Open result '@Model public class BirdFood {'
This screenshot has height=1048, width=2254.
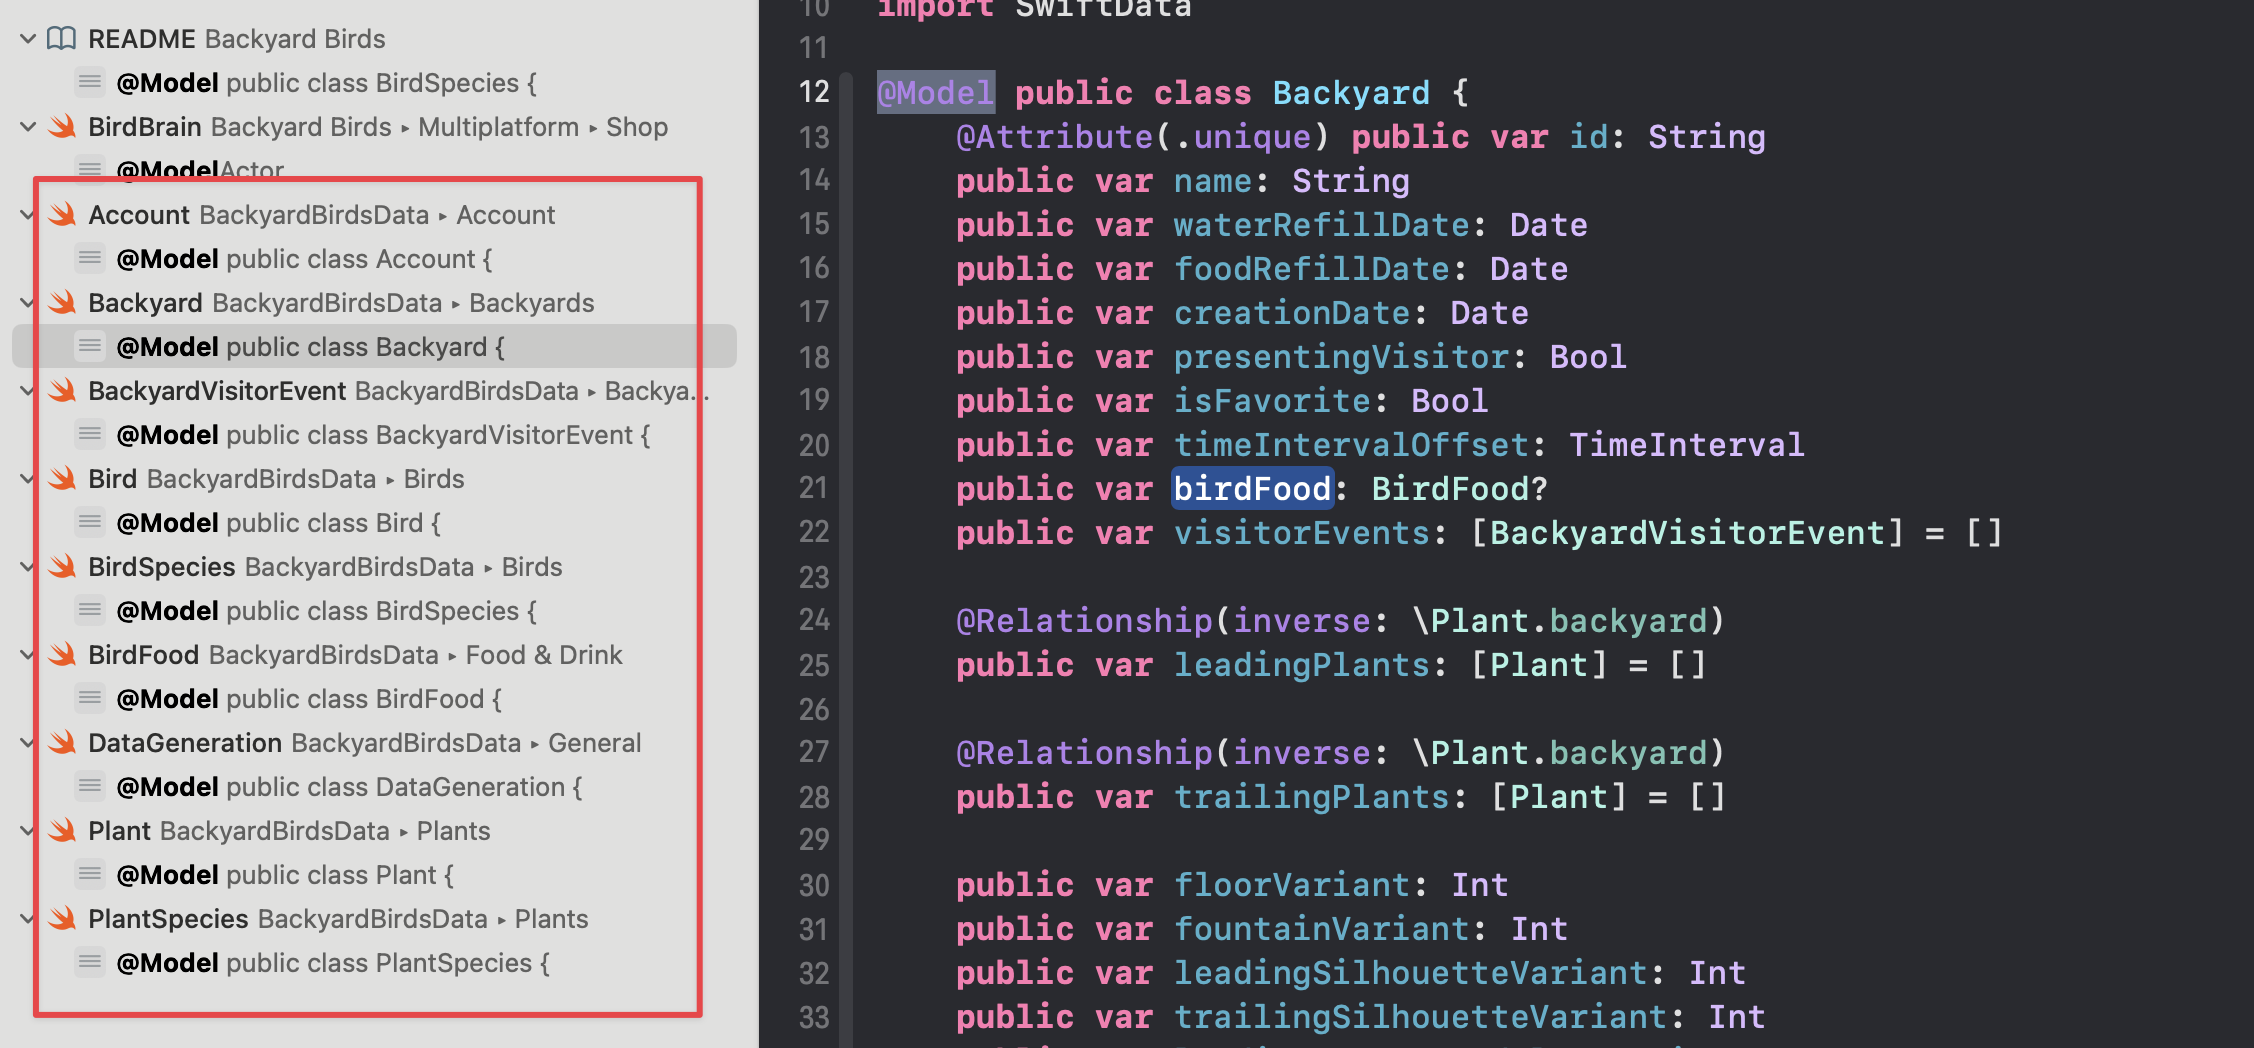point(309,699)
